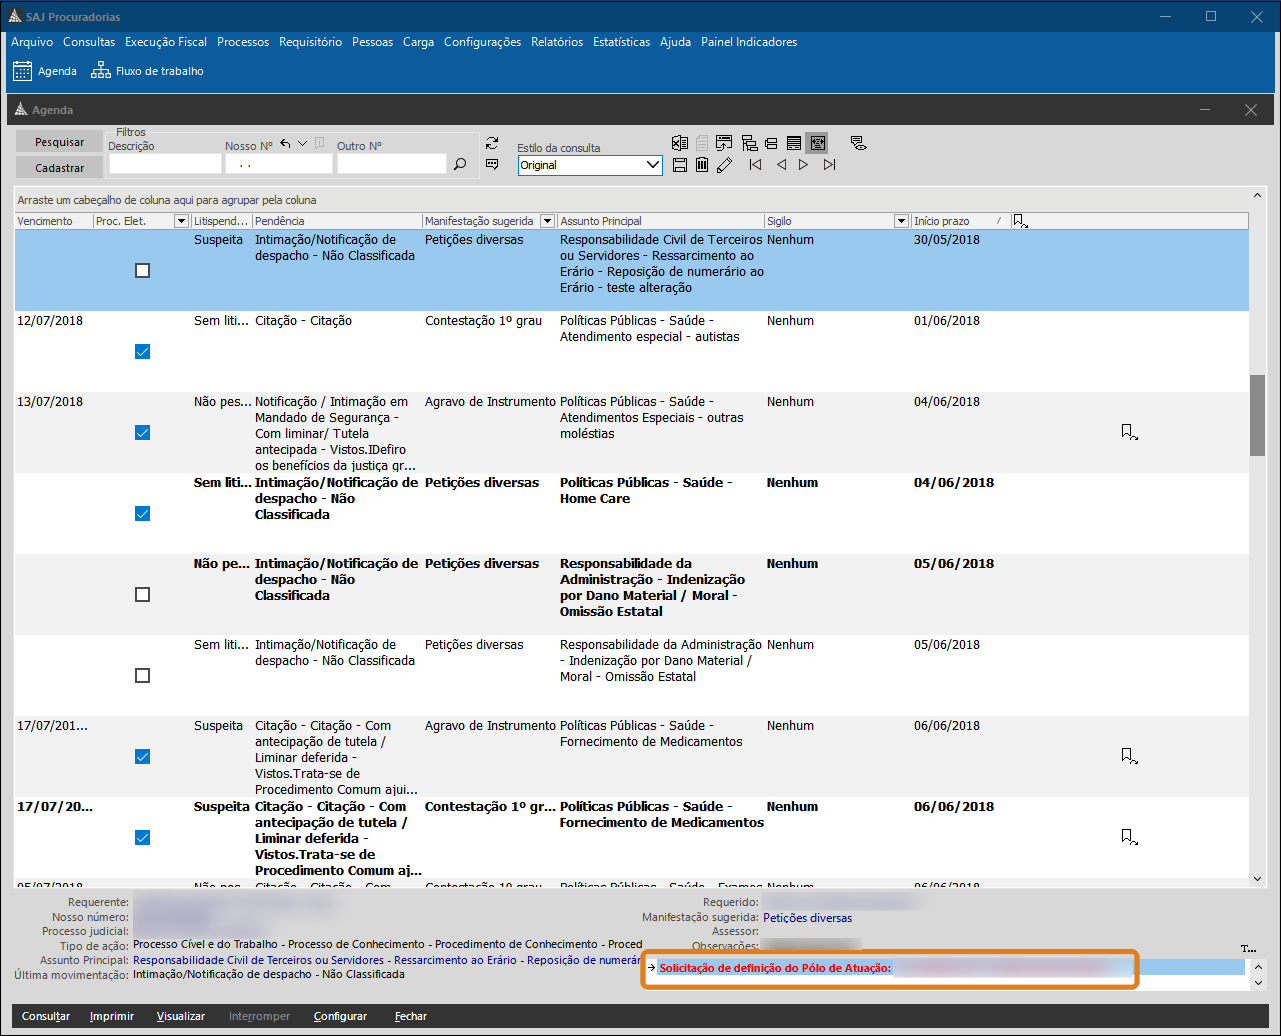
Task: Check the box in the highlighted 30/05/2018 row
Action: point(142,271)
